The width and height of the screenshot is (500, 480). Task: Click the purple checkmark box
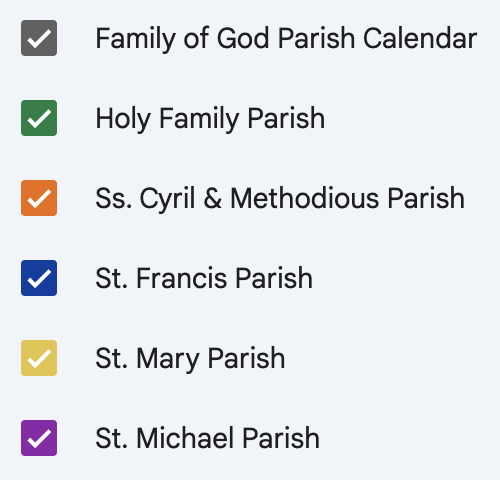coord(39,438)
